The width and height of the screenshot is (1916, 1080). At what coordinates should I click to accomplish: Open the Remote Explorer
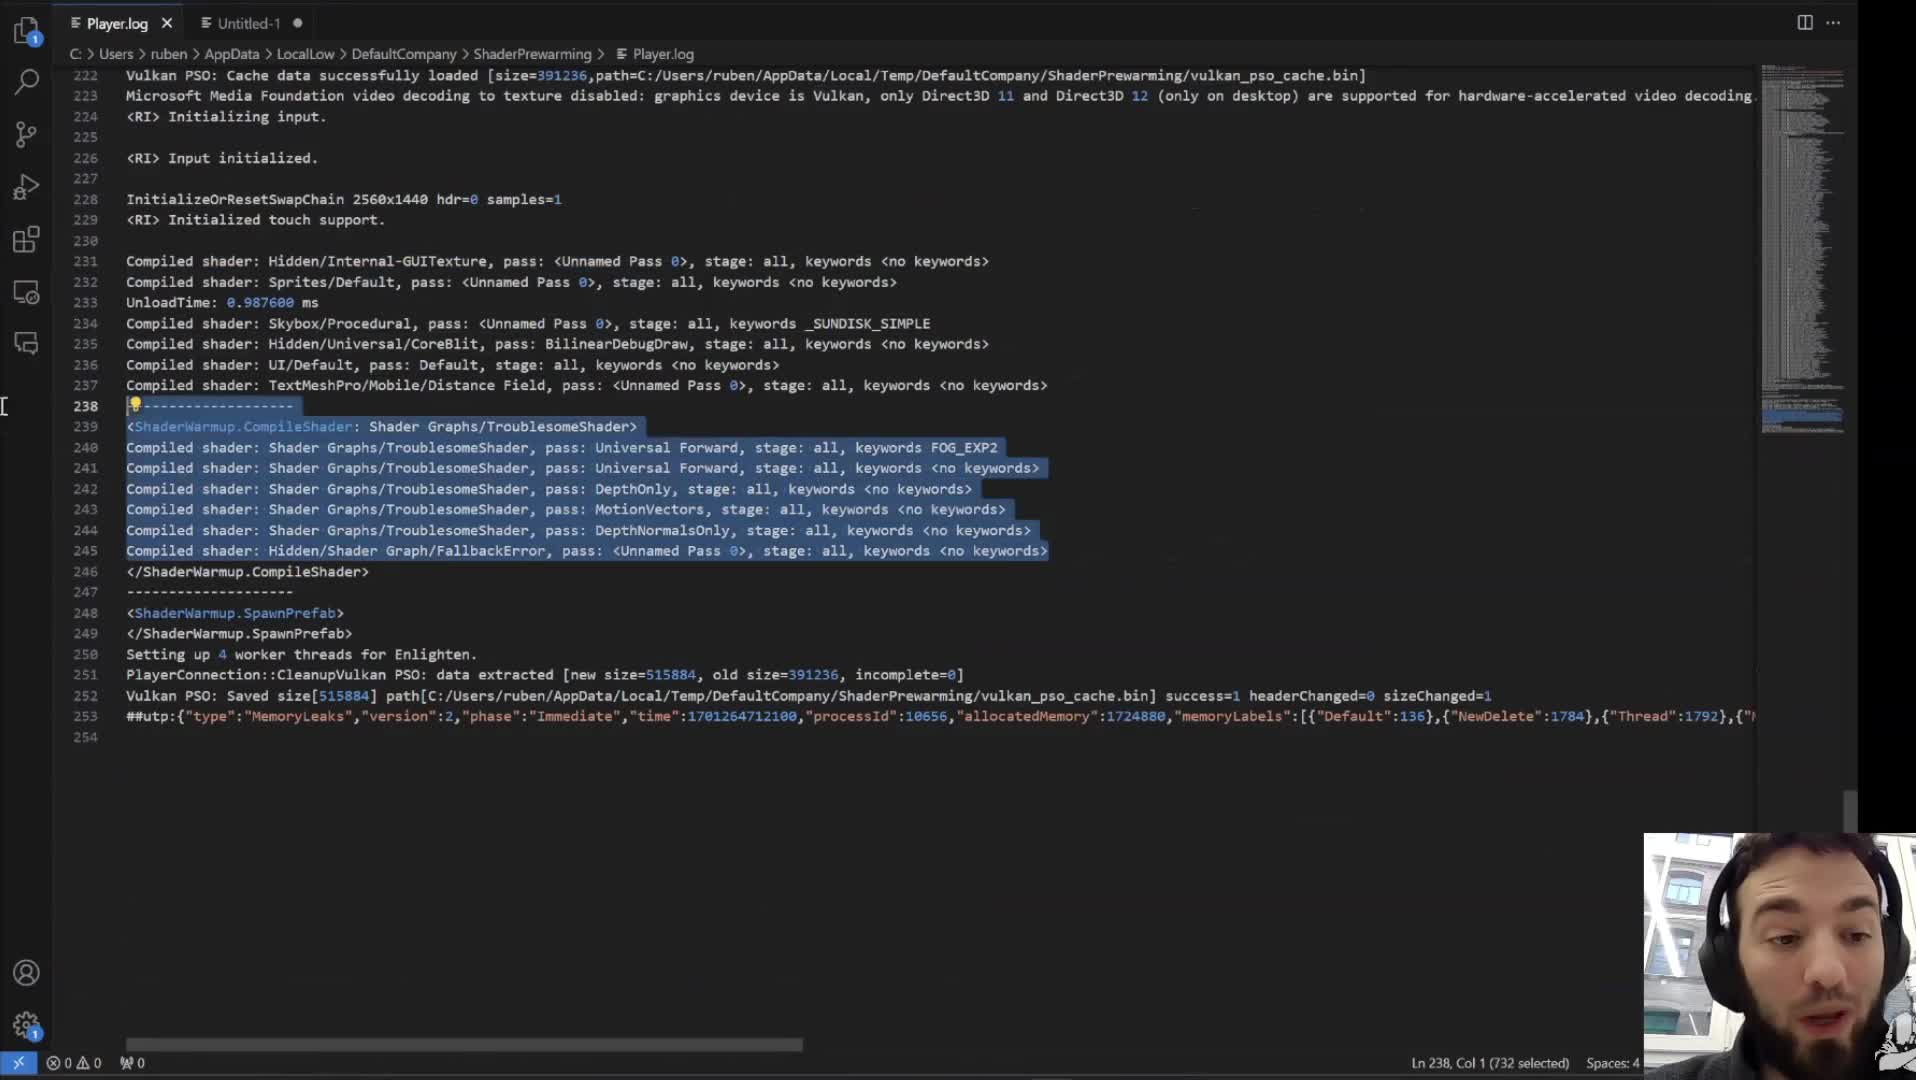click(x=25, y=292)
